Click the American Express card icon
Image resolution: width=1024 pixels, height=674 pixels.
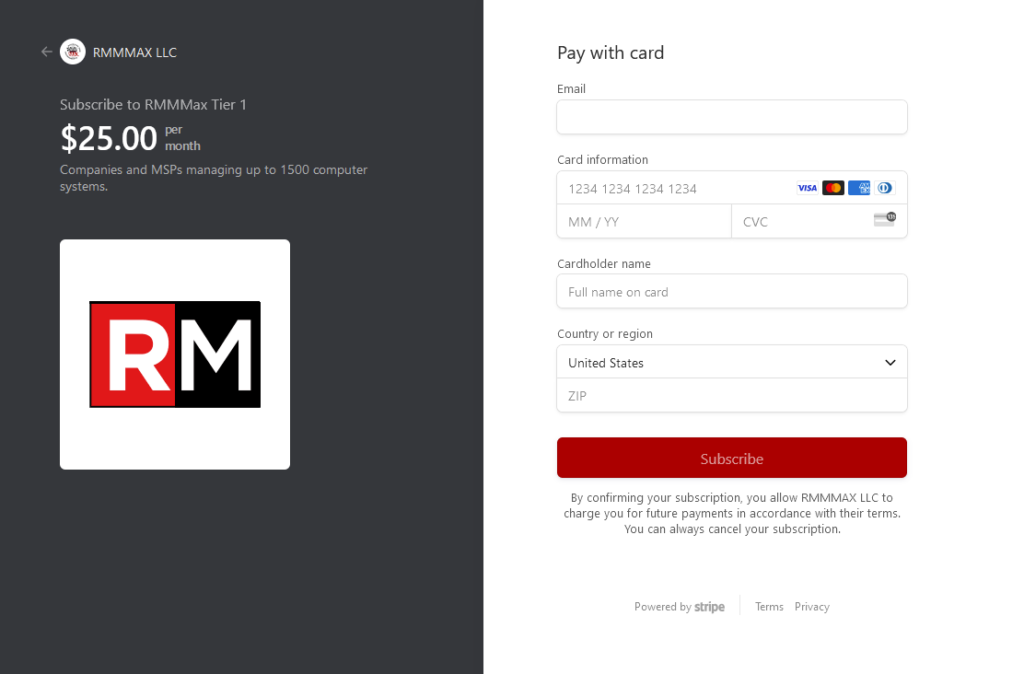tap(859, 188)
